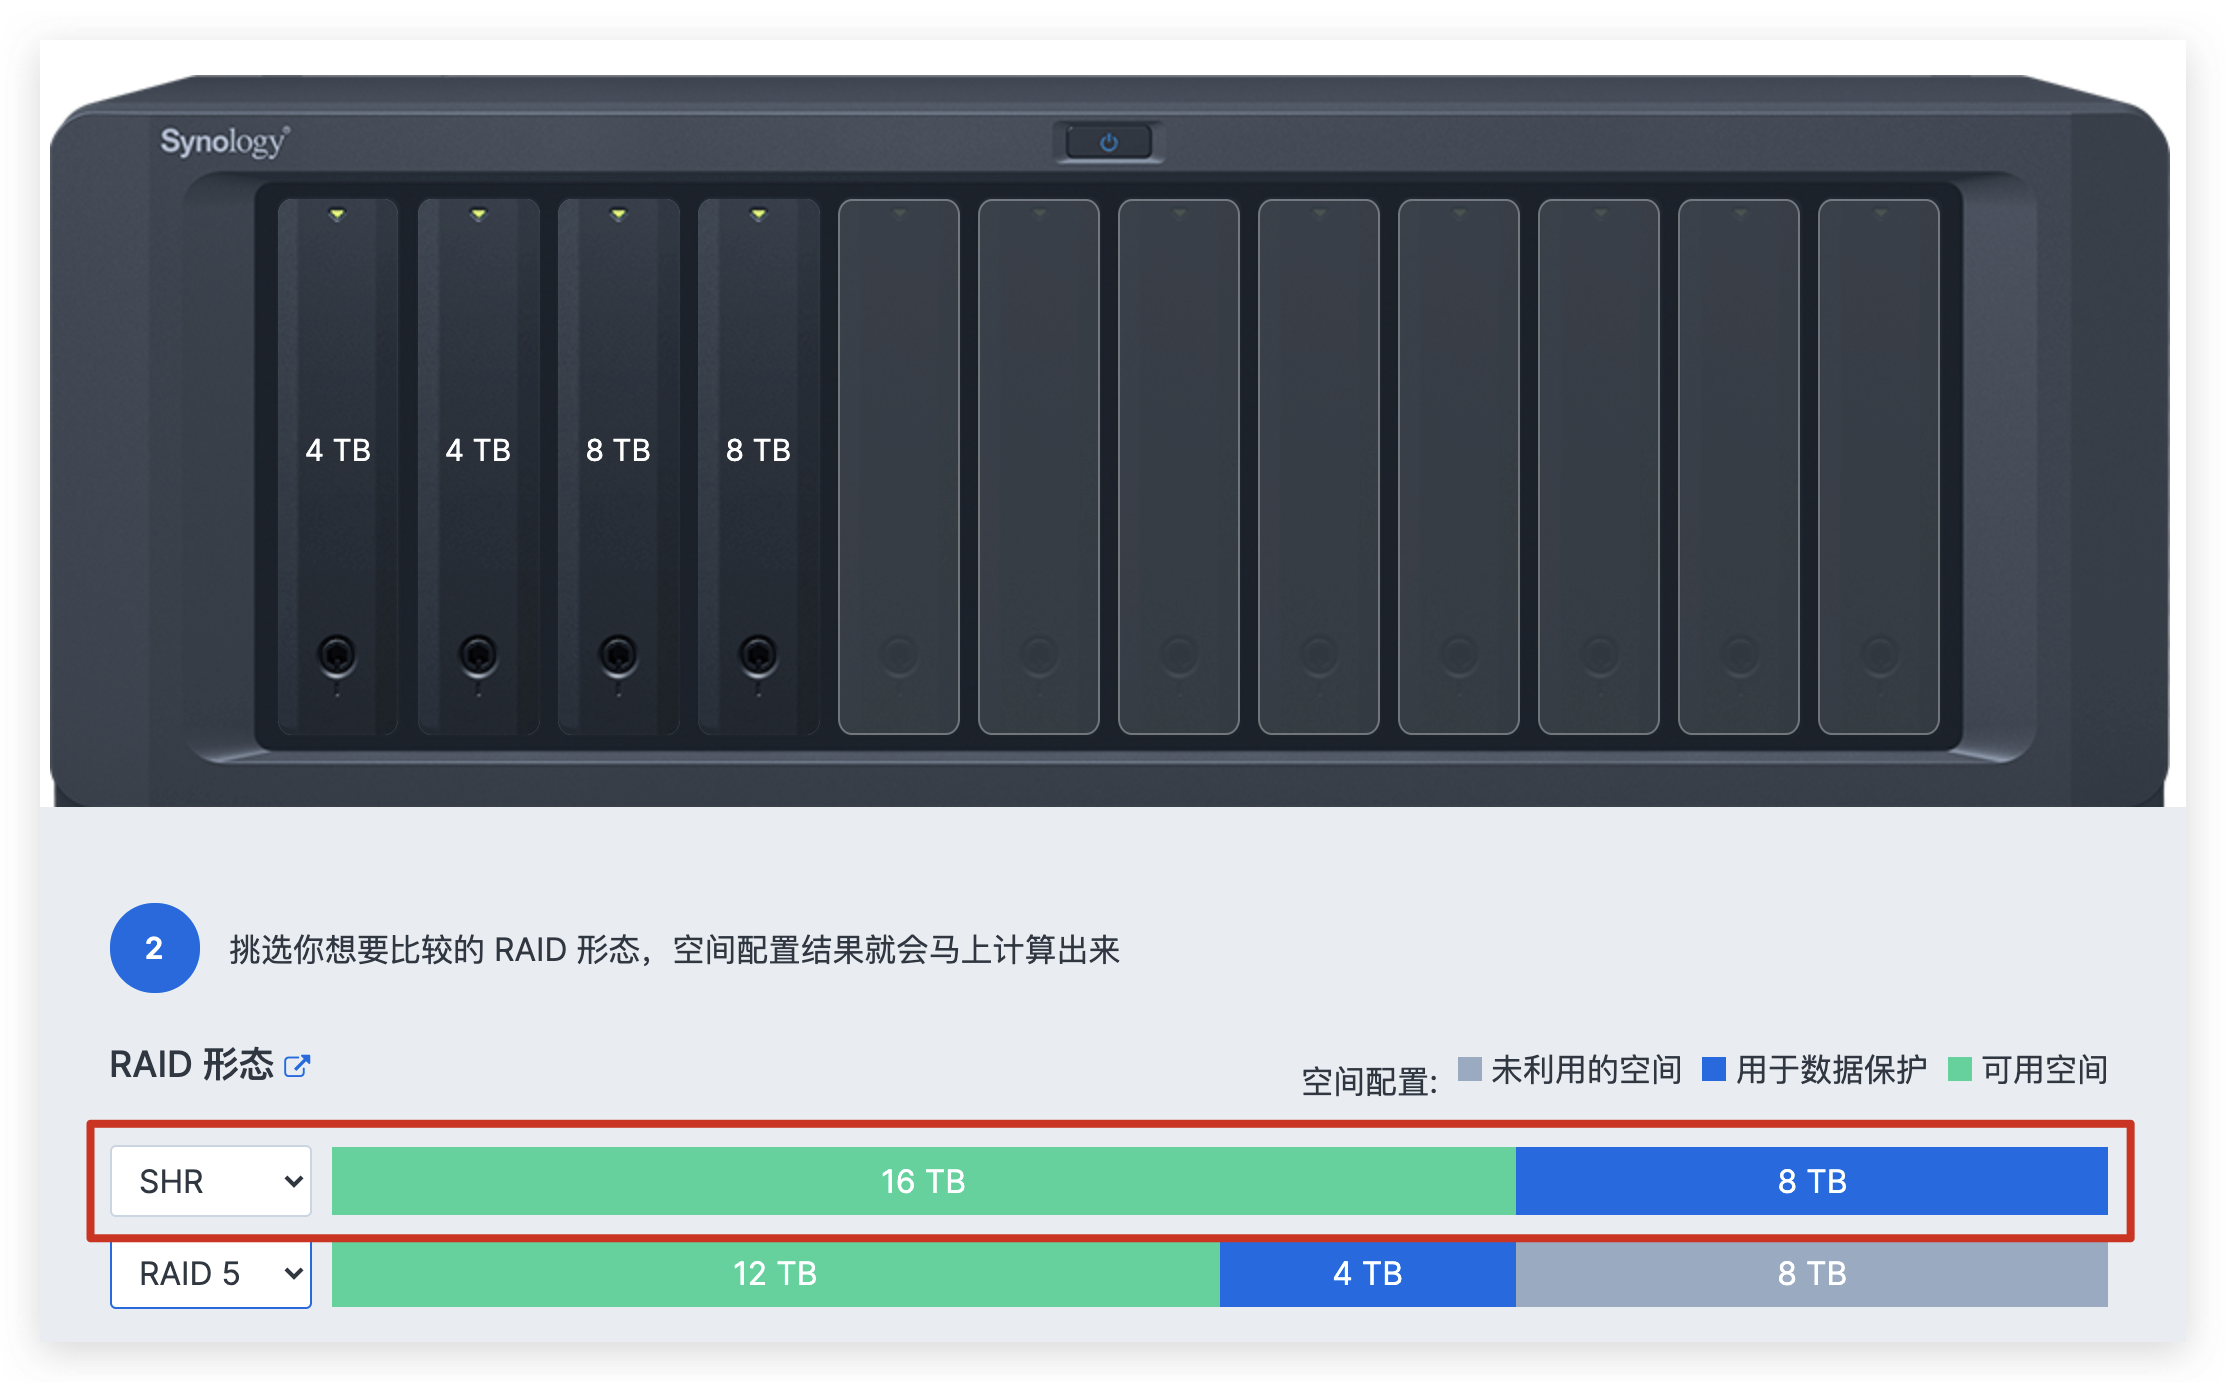Click the 8 TB blue protection segment in SHR row

[1812, 1181]
